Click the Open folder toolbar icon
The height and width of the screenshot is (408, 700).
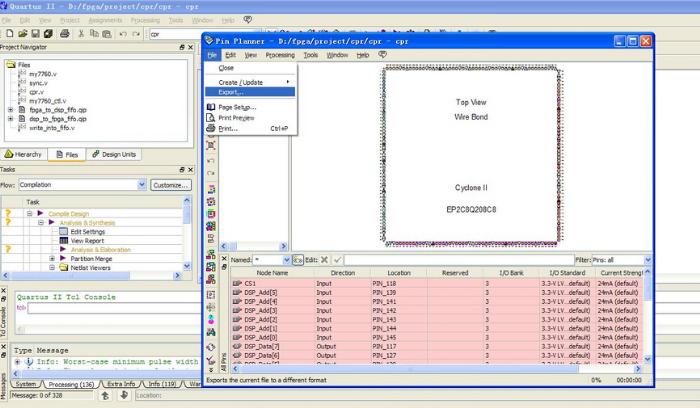pyautogui.click(x=24, y=34)
